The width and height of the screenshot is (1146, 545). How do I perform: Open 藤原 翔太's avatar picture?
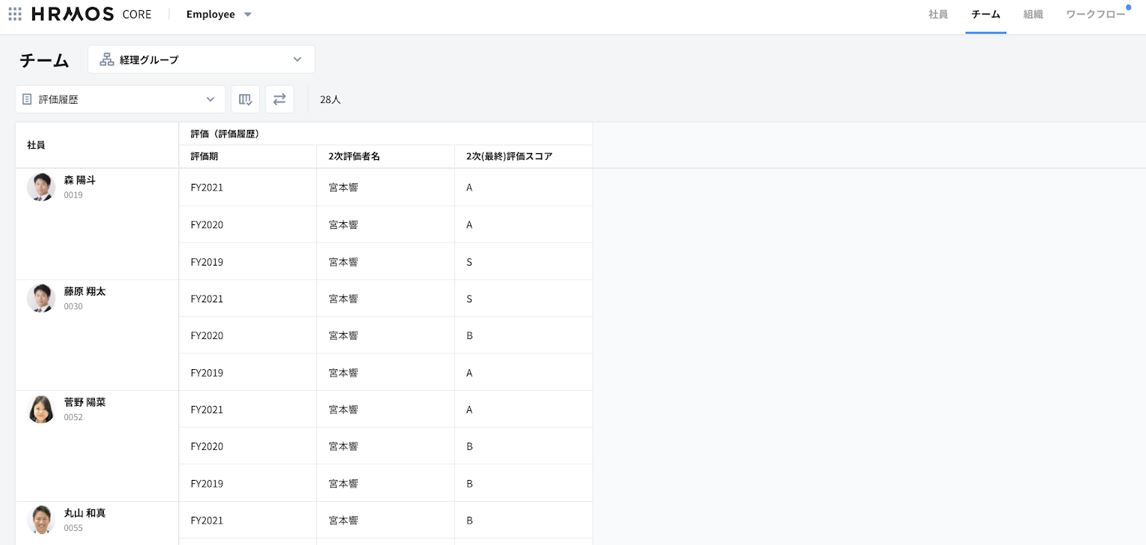tap(41, 298)
